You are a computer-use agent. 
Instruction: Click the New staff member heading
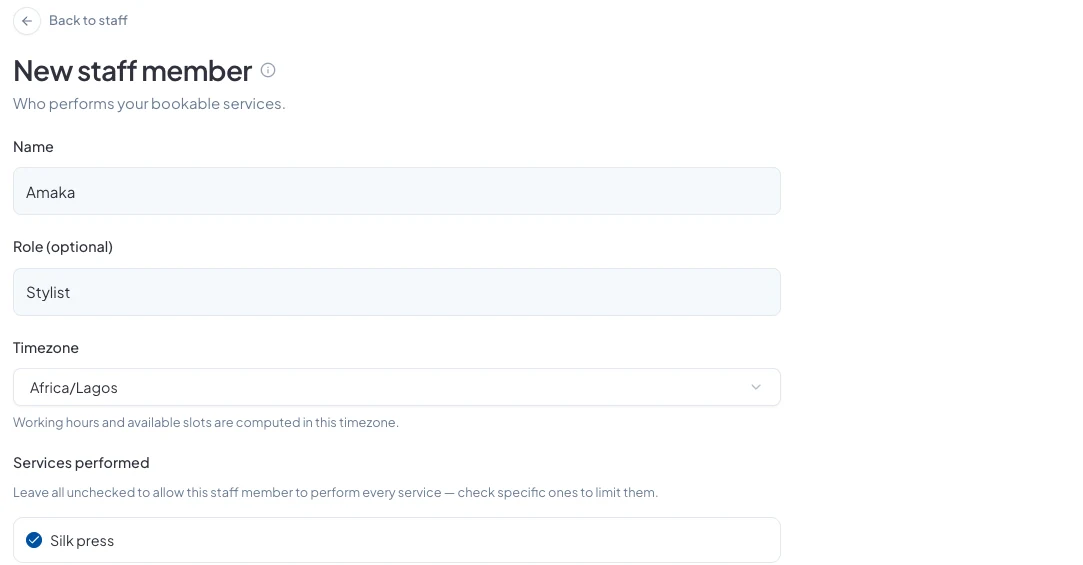coord(133,71)
